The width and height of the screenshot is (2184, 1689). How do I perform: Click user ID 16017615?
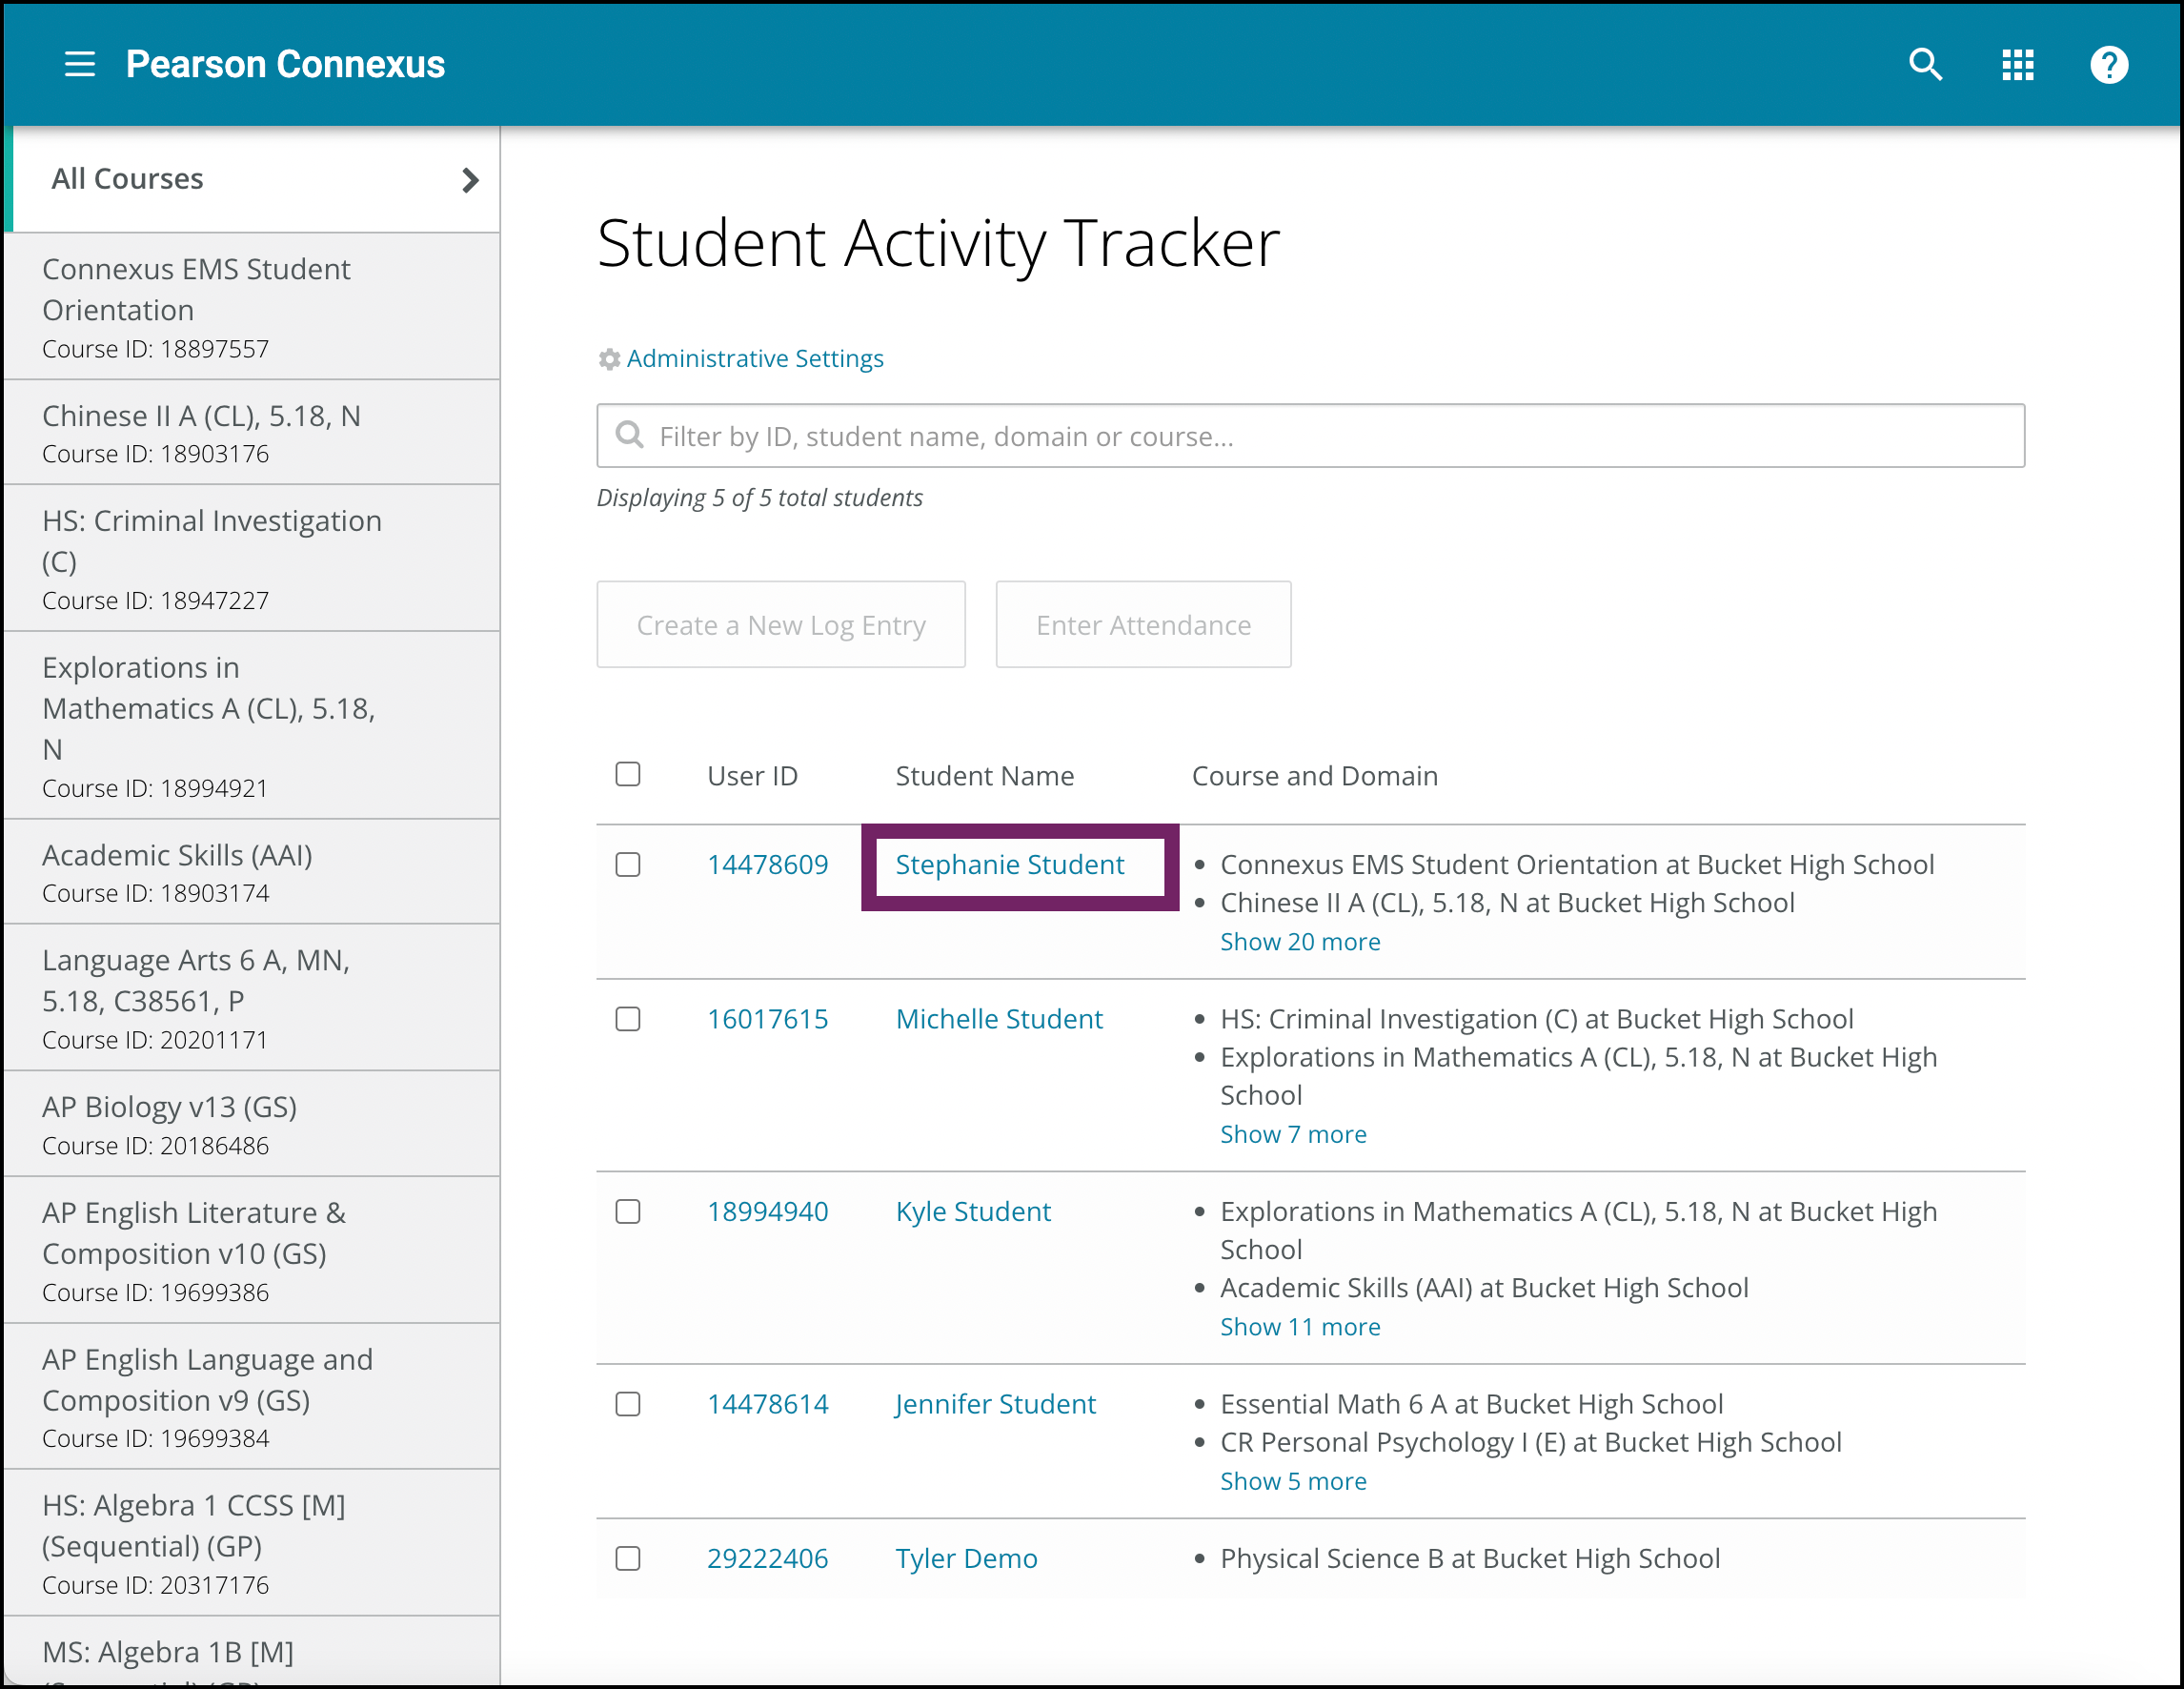(x=767, y=1019)
